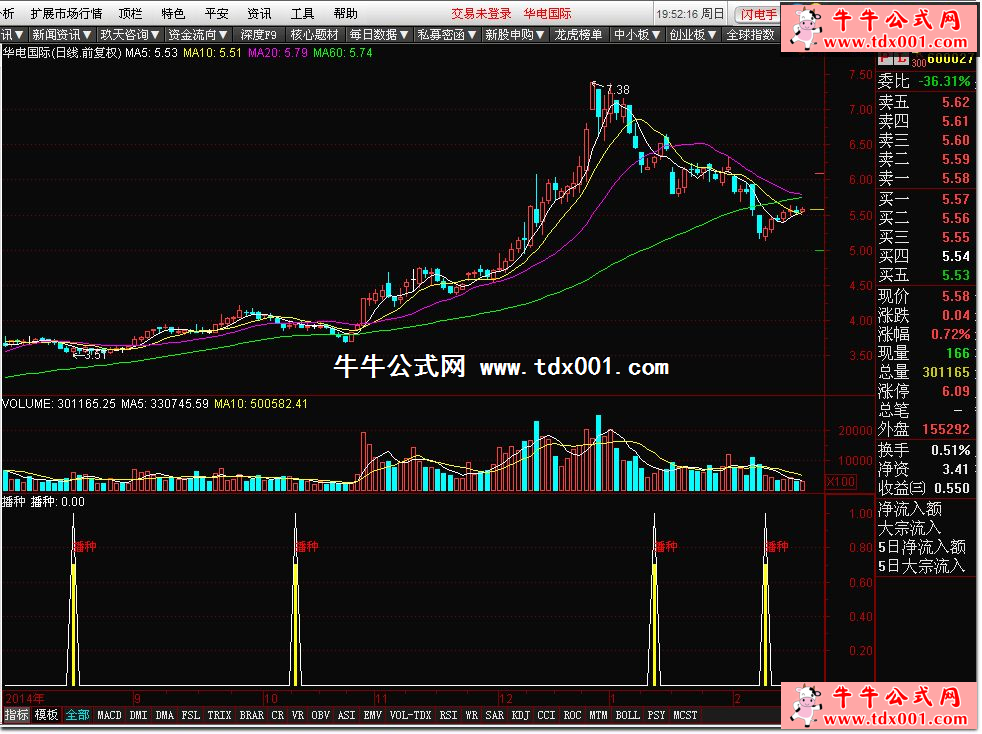Select the BOLL indicator
Viewport: 982px width, 734px height.
[x=627, y=715]
